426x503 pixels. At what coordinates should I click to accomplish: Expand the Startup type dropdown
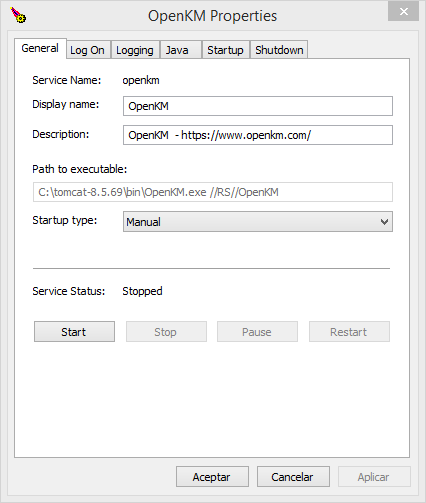click(258, 222)
